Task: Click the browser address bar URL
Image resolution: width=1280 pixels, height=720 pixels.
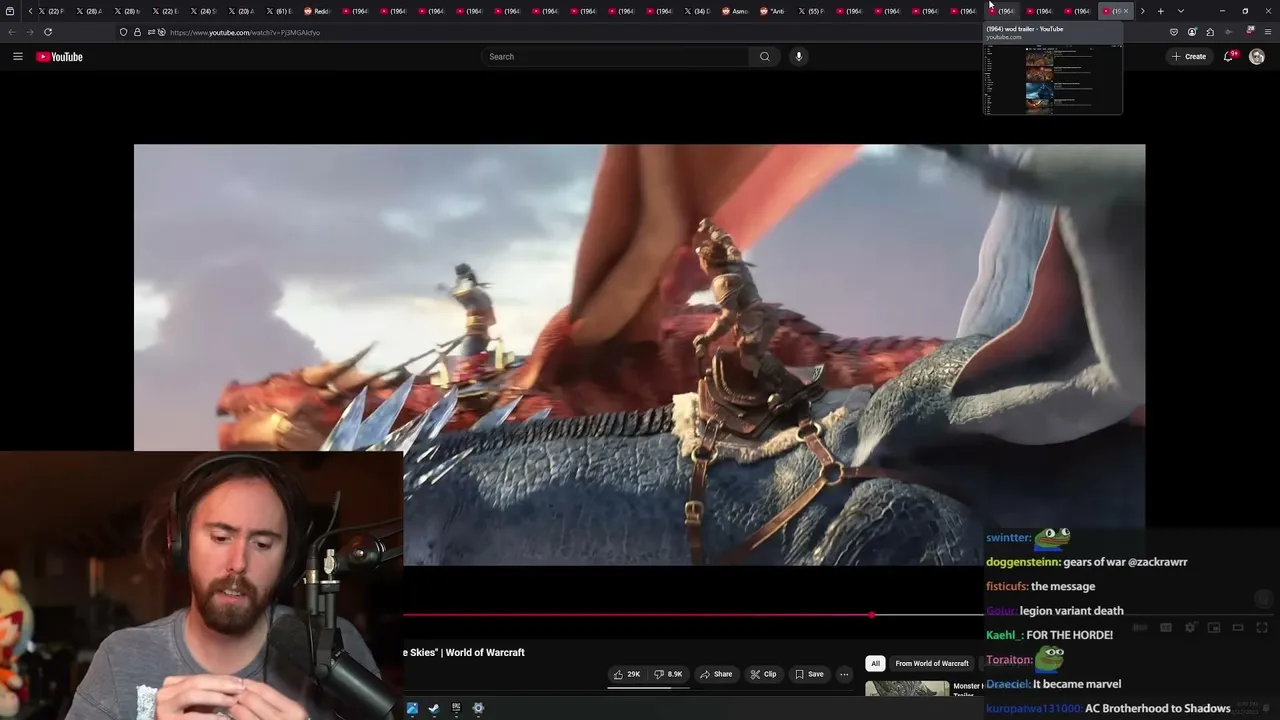Action: [245, 32]
